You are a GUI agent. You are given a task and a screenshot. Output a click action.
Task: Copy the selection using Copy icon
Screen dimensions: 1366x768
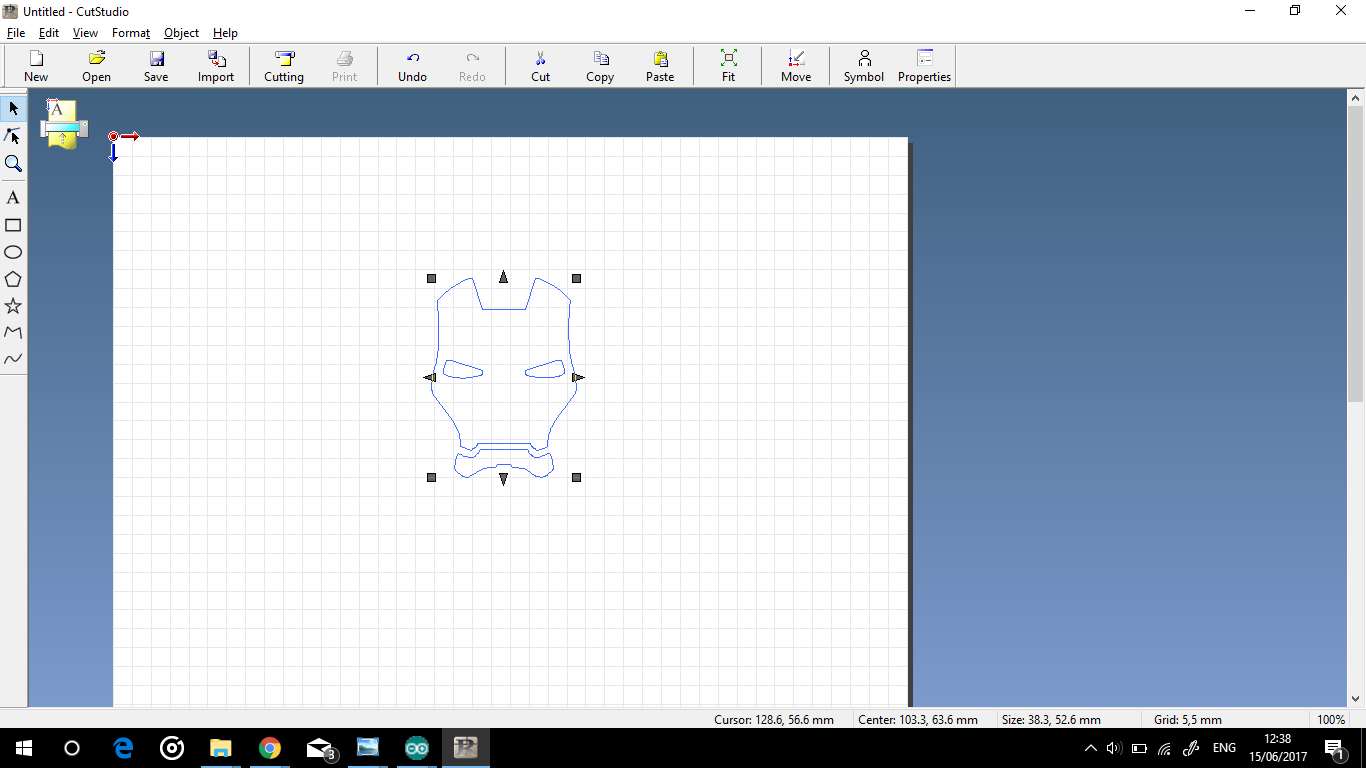click(600, 66)
